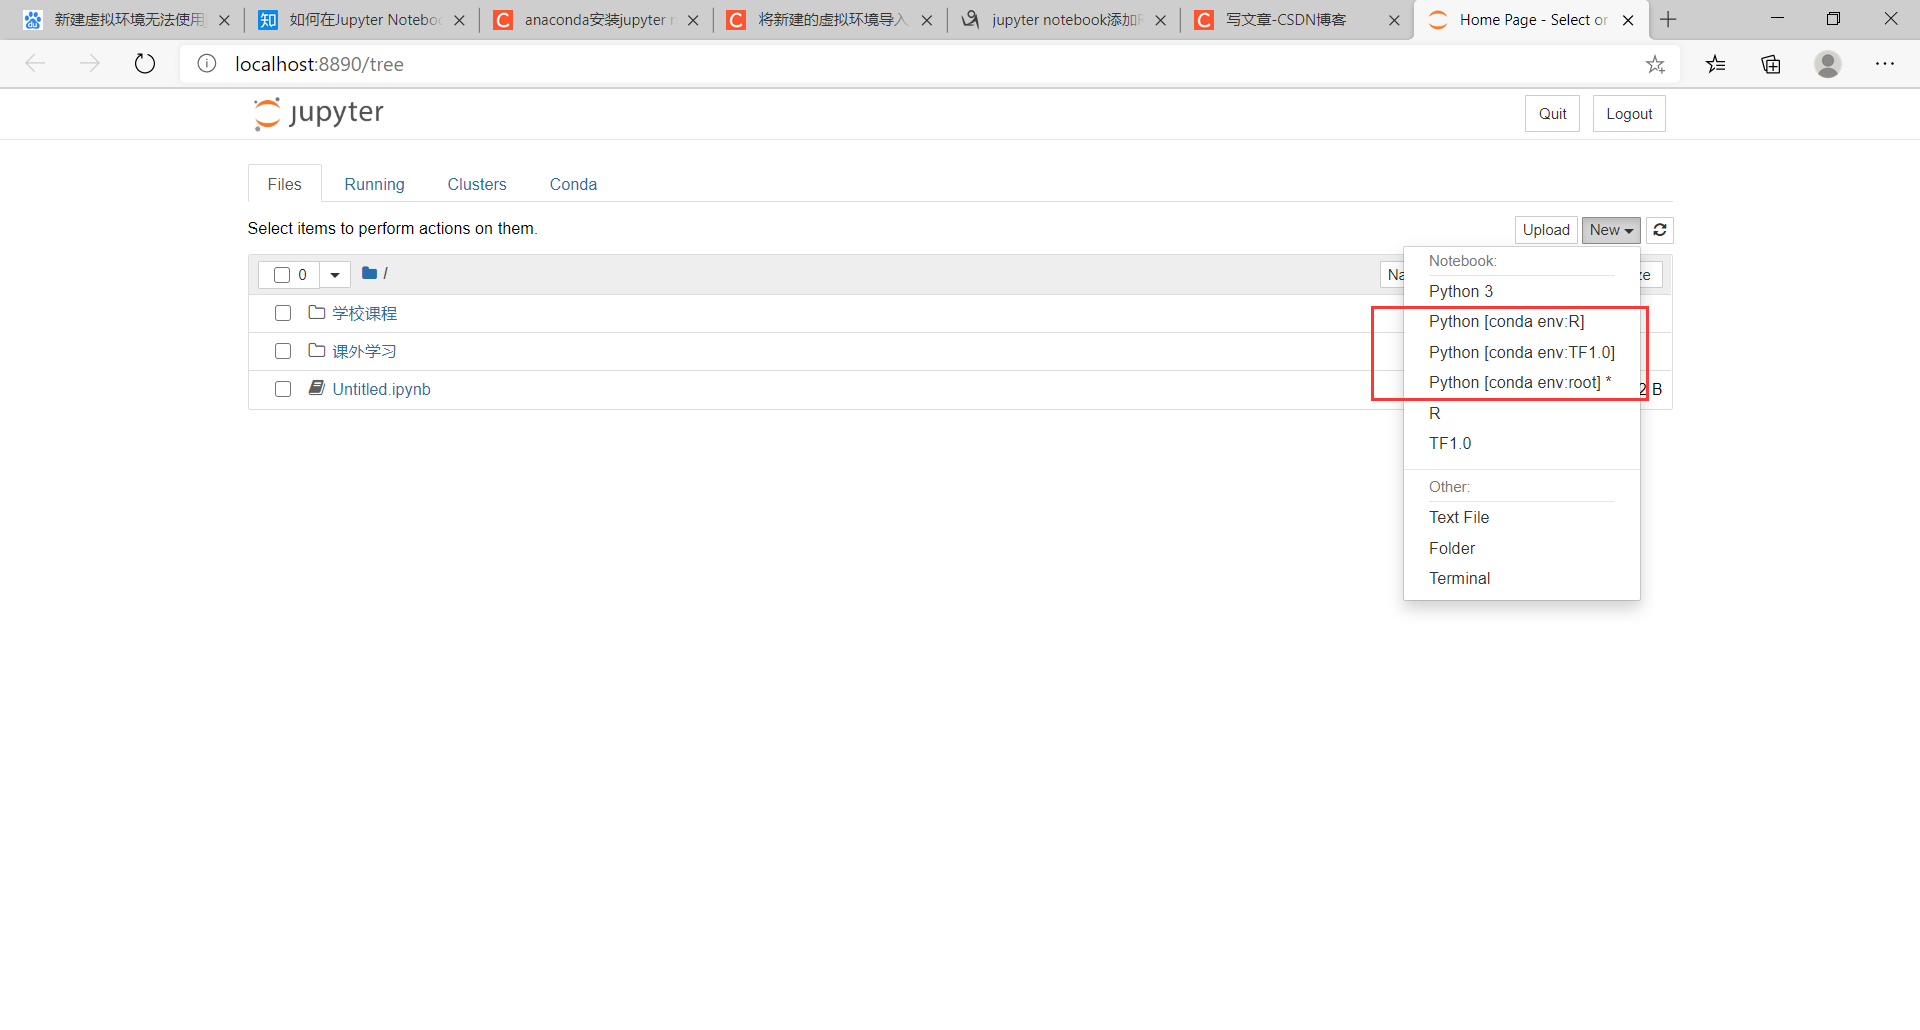This screenshot has height=1030, width=1920.
Task: Click the Quit button
Action: pos(1552,114)
